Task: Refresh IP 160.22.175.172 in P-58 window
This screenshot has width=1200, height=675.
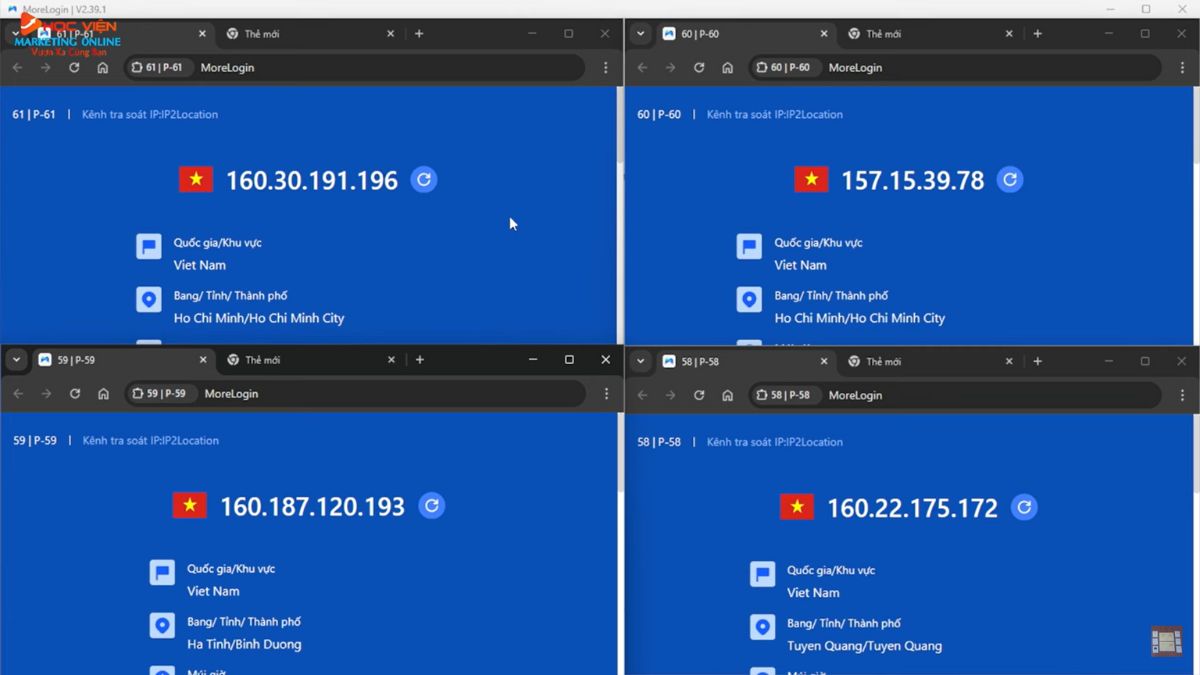Action: (x=1024, y=508)
